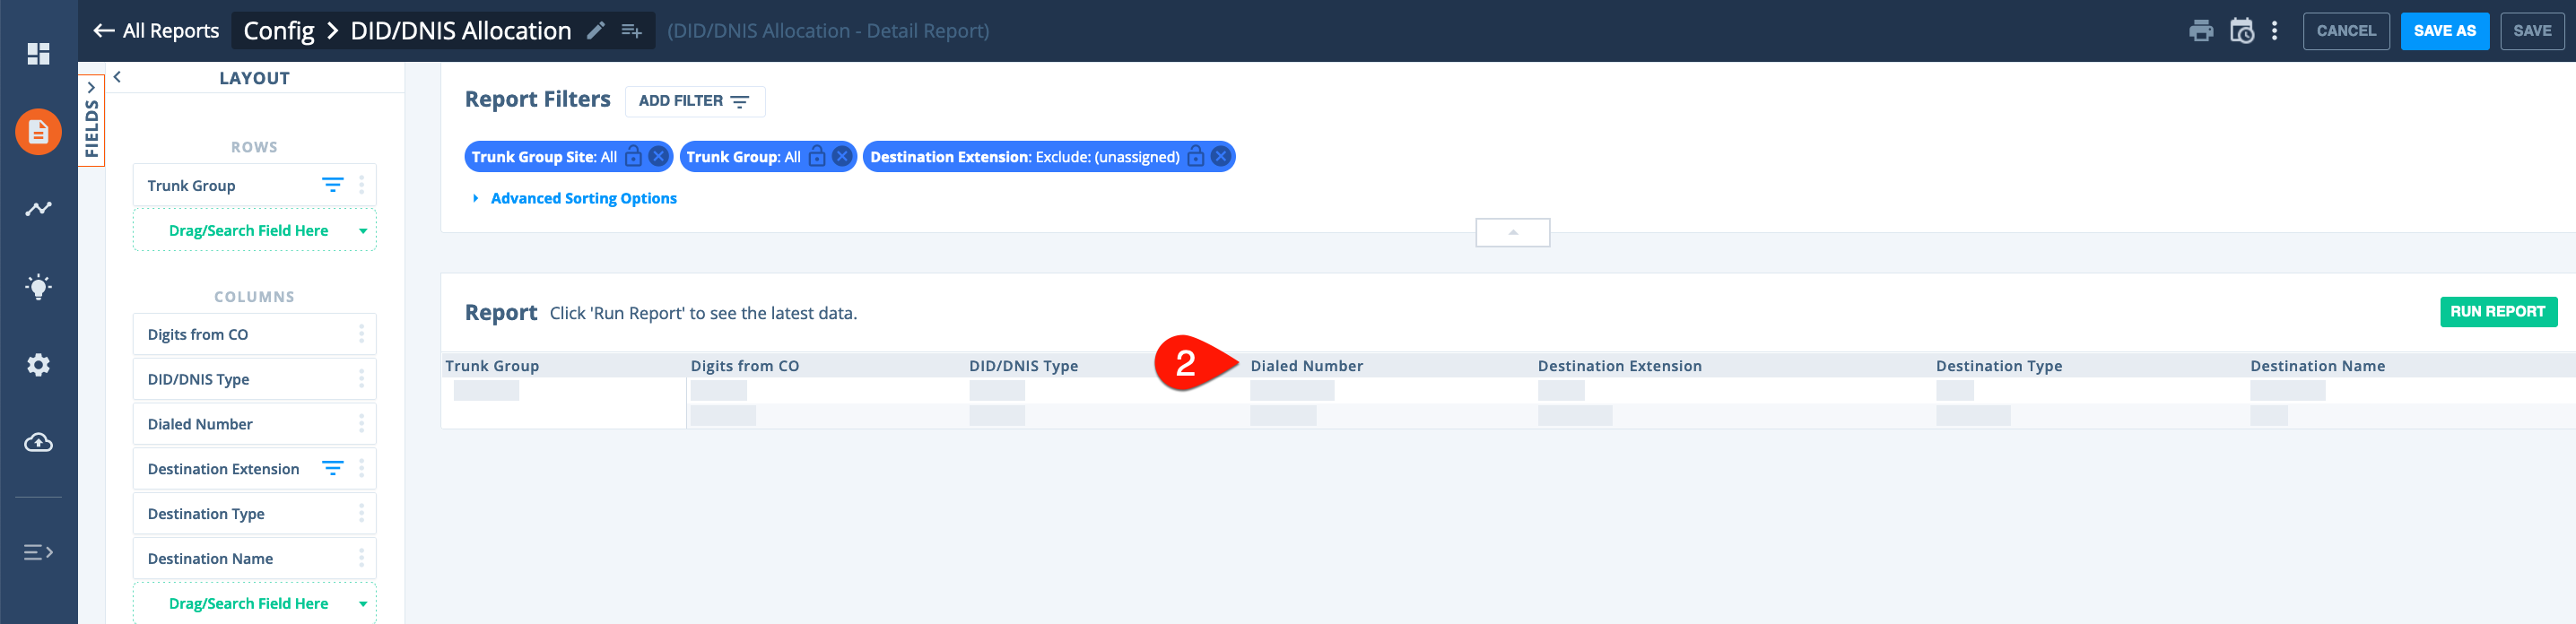This screenshot has width=2576, height=624.
Task: Open the Digits from CO field options dots
Action: point(362,334)
